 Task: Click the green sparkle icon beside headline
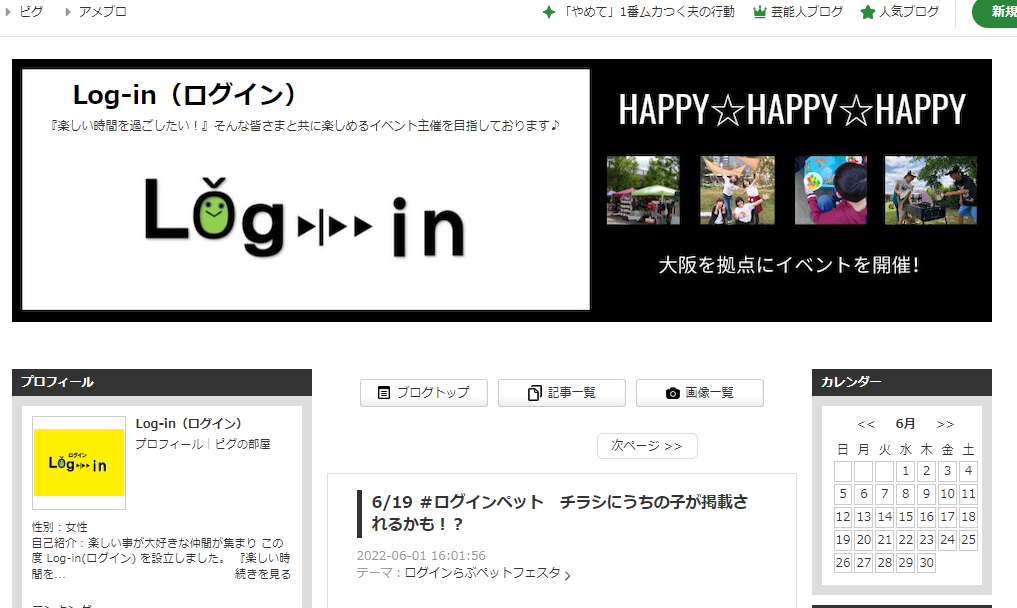(549, 12)
